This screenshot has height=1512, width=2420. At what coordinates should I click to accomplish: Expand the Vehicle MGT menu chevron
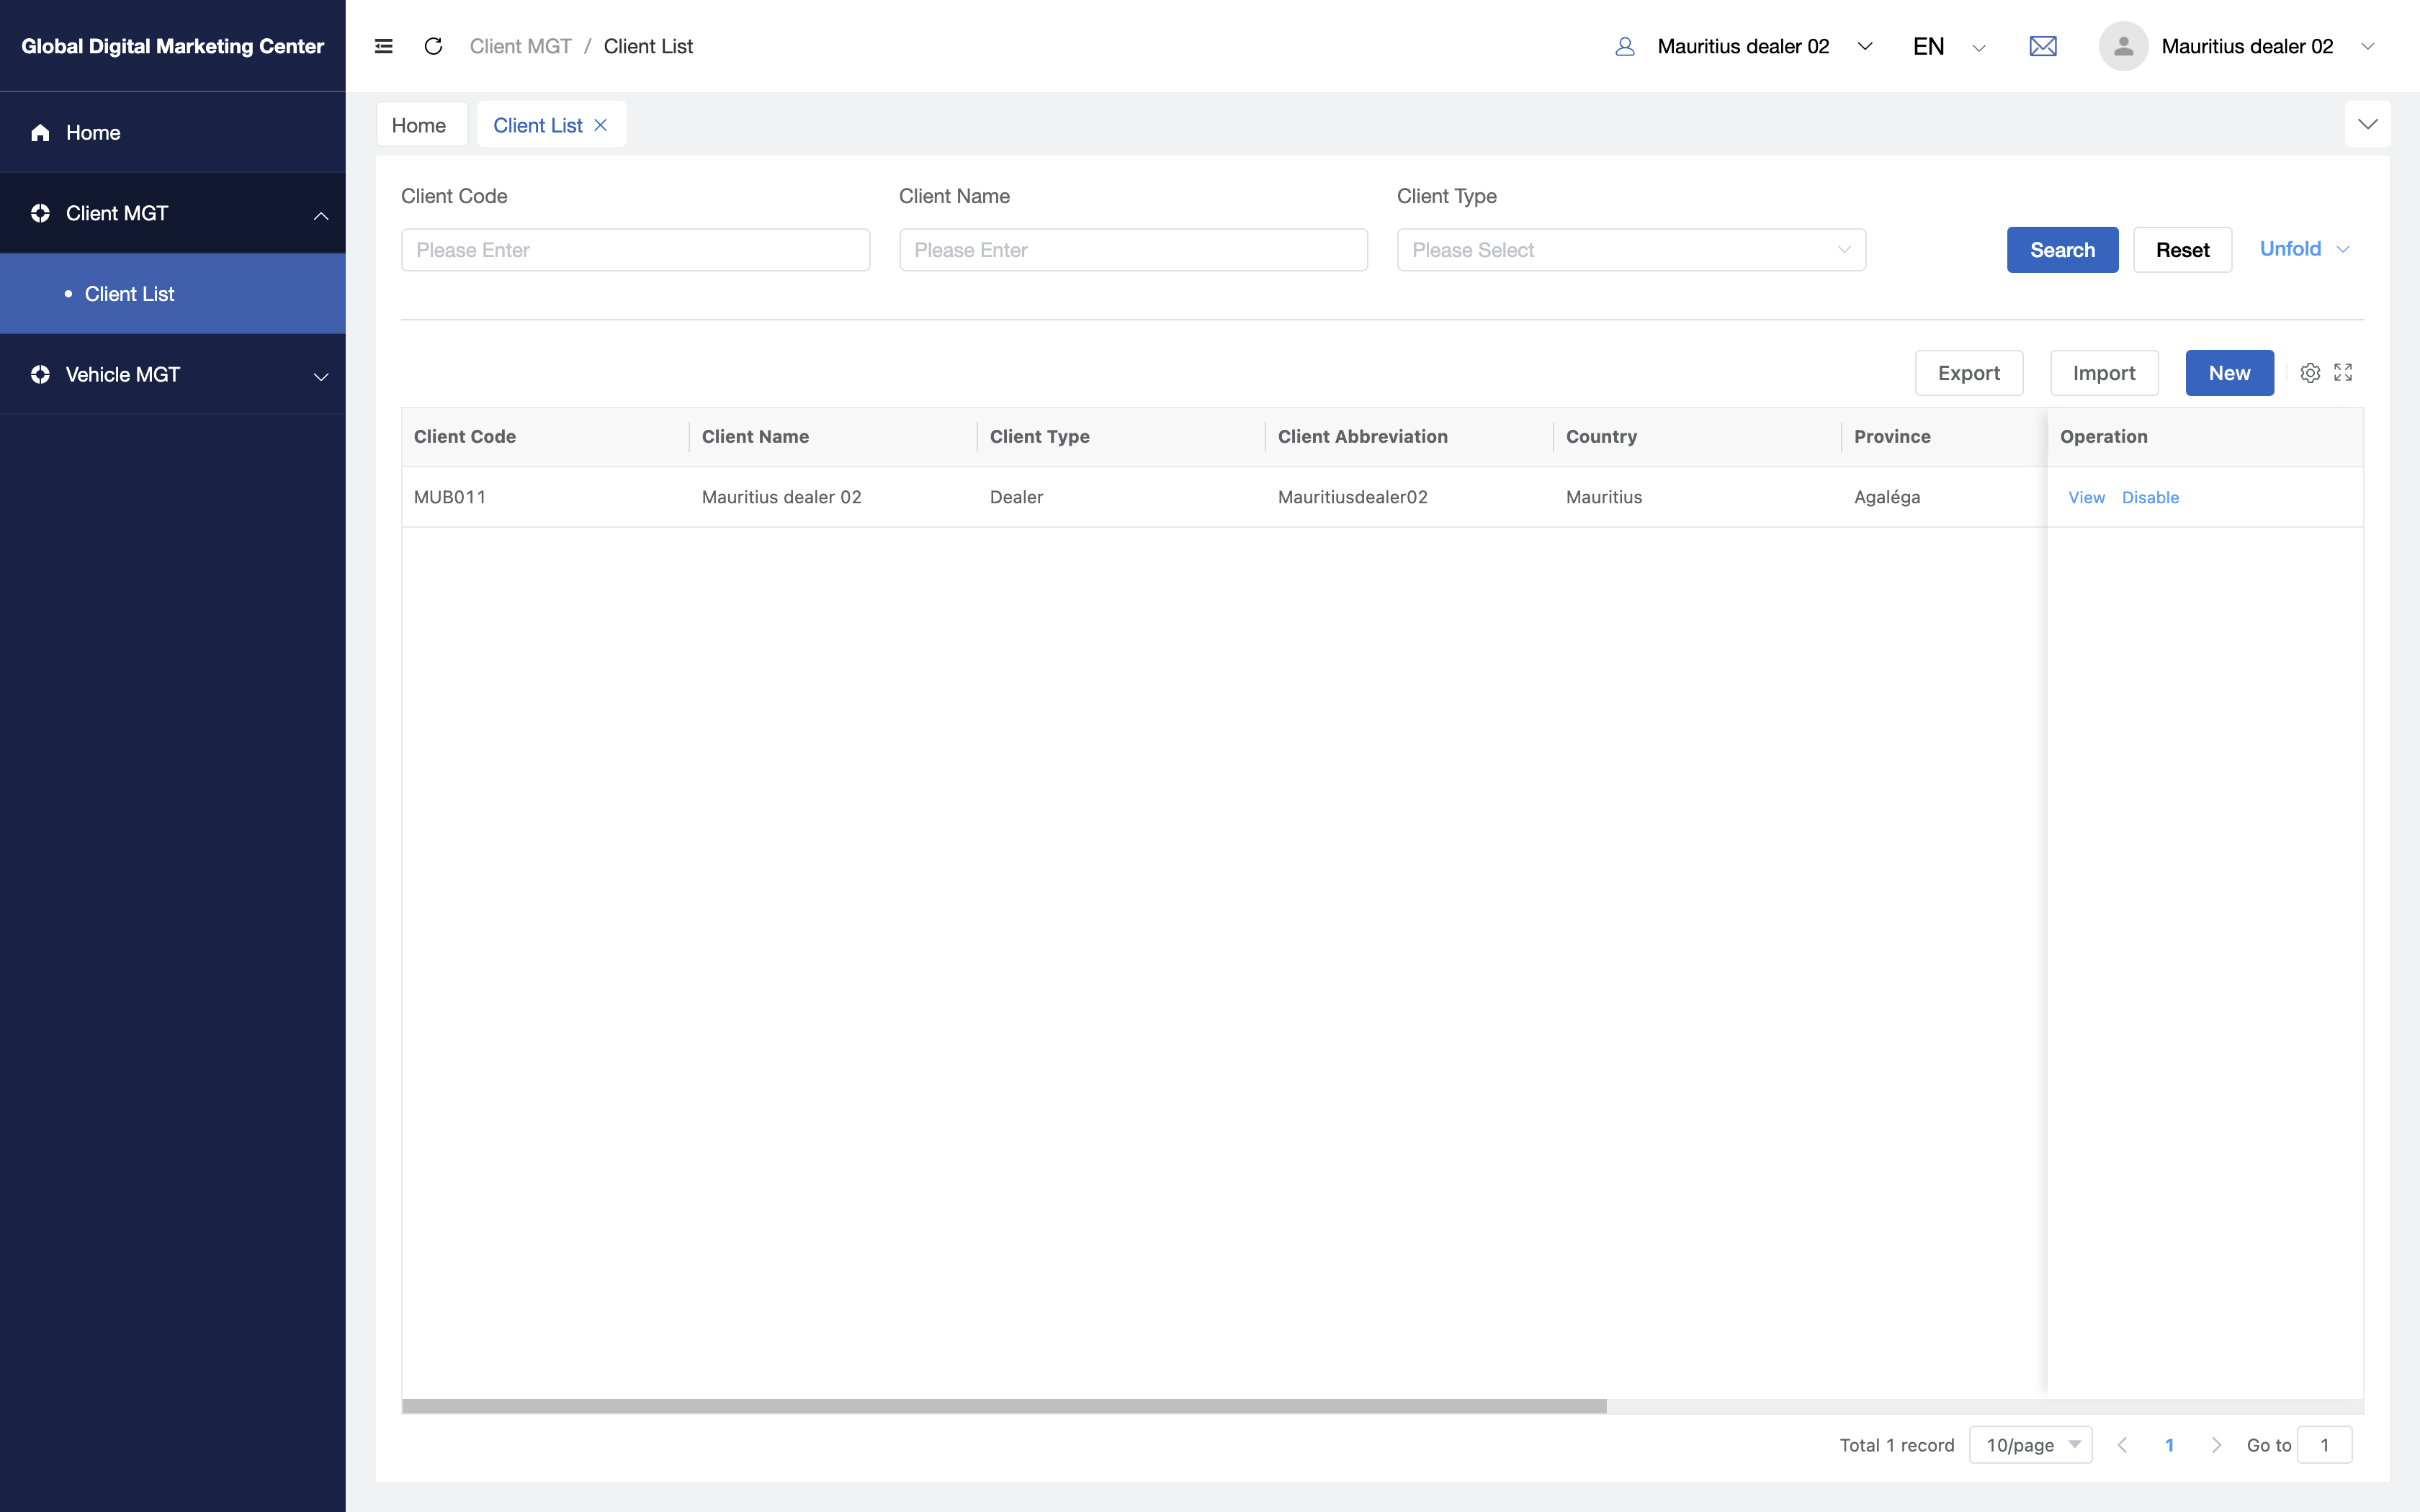(321, 376)
